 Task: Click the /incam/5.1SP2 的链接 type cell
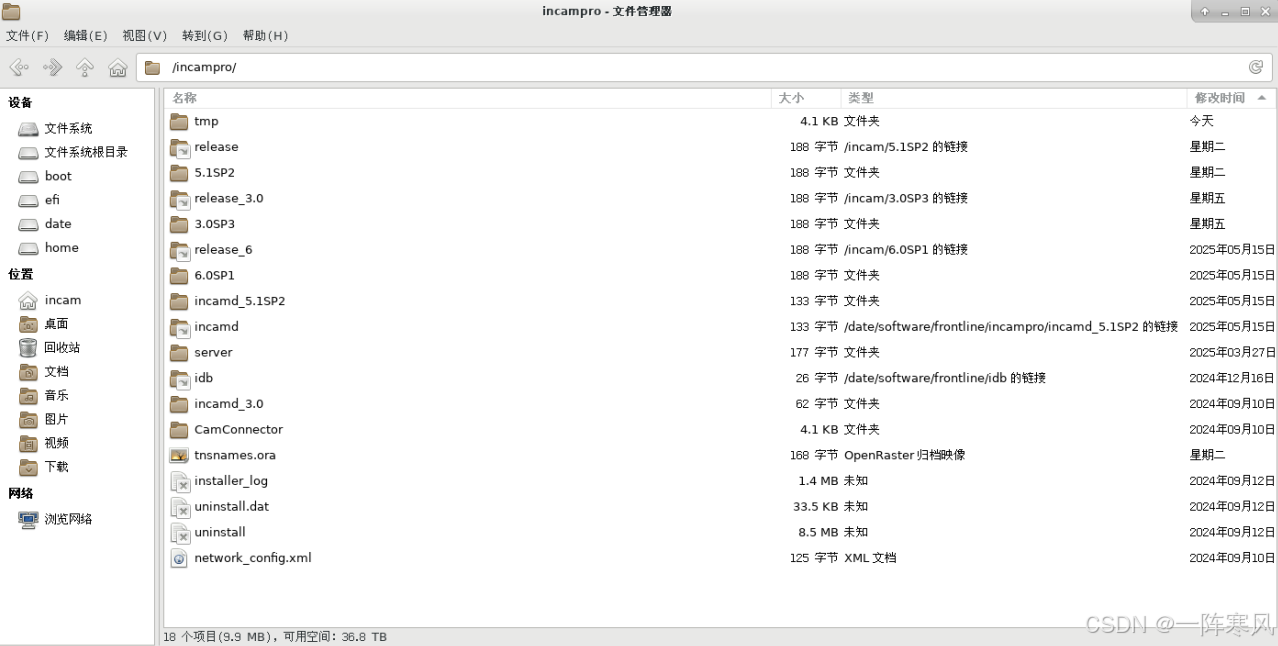pos(906,147)
